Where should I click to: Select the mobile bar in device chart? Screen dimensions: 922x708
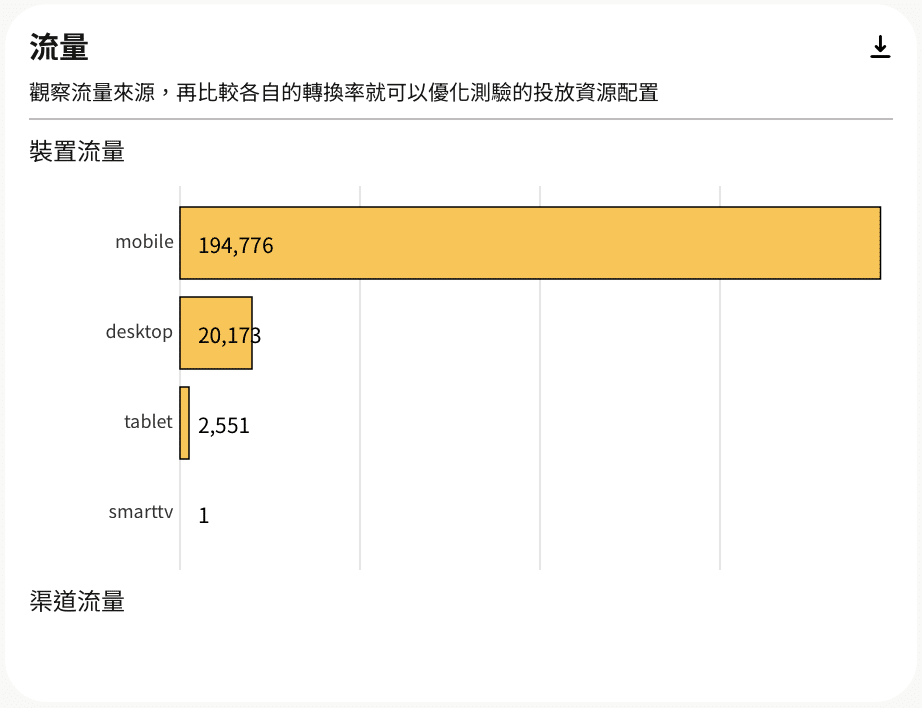pos(530,243)
